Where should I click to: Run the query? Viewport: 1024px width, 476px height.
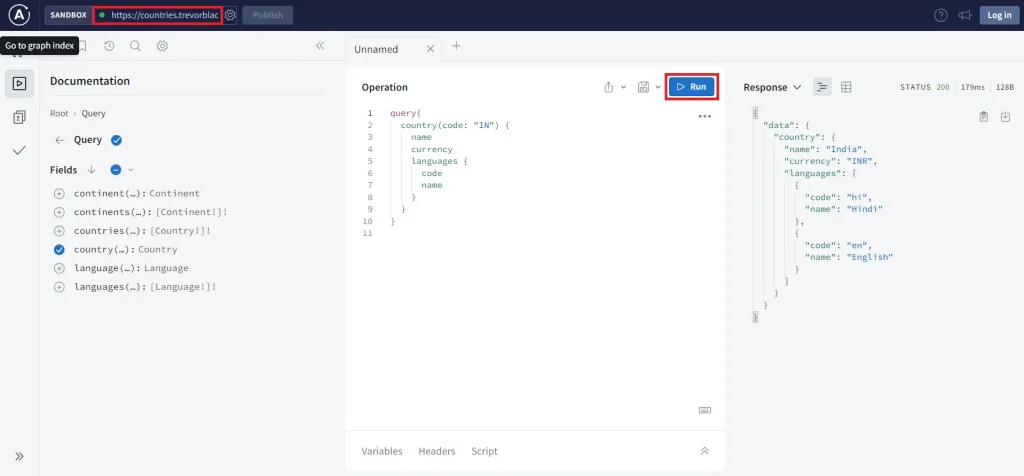[692, 87]
